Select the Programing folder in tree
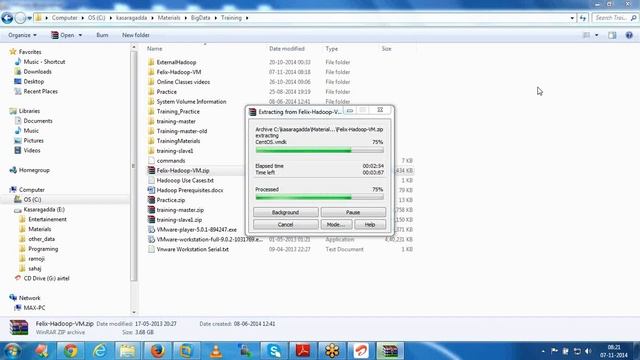 pyautogui.click(x=43, y=249)
